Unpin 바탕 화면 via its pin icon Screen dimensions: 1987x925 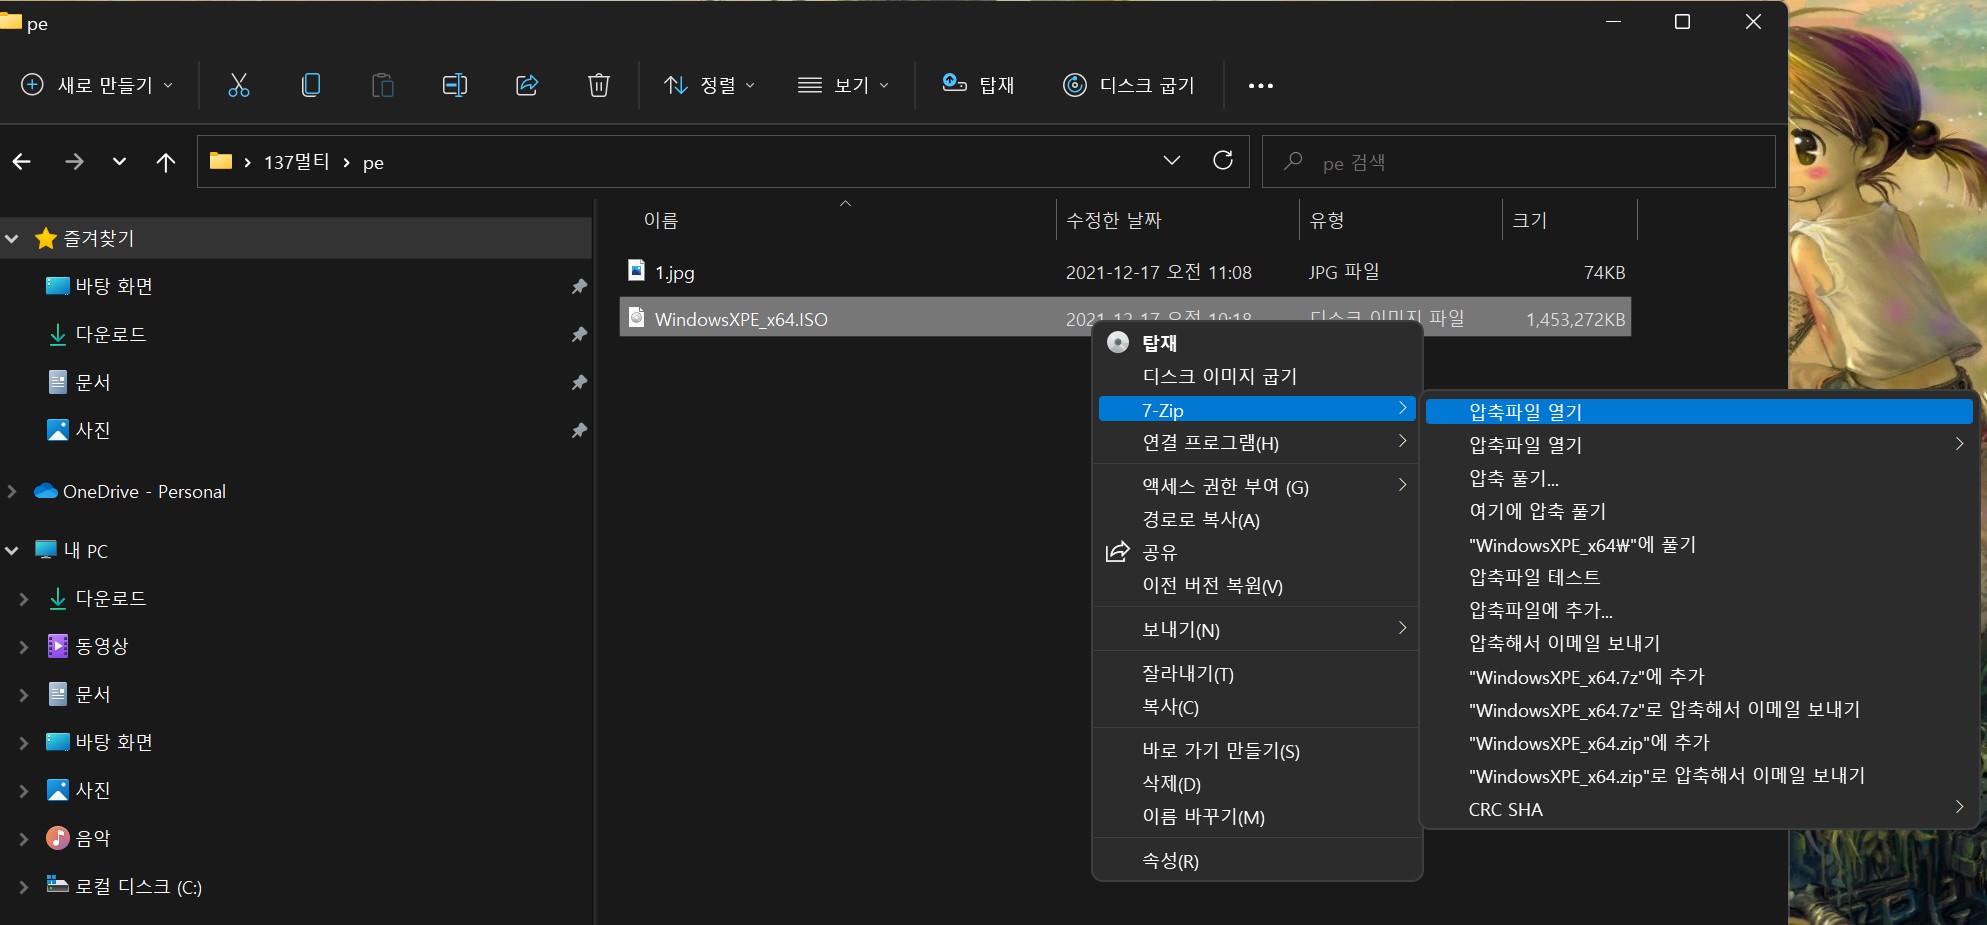pyautogui.click(x=579, y=287)
